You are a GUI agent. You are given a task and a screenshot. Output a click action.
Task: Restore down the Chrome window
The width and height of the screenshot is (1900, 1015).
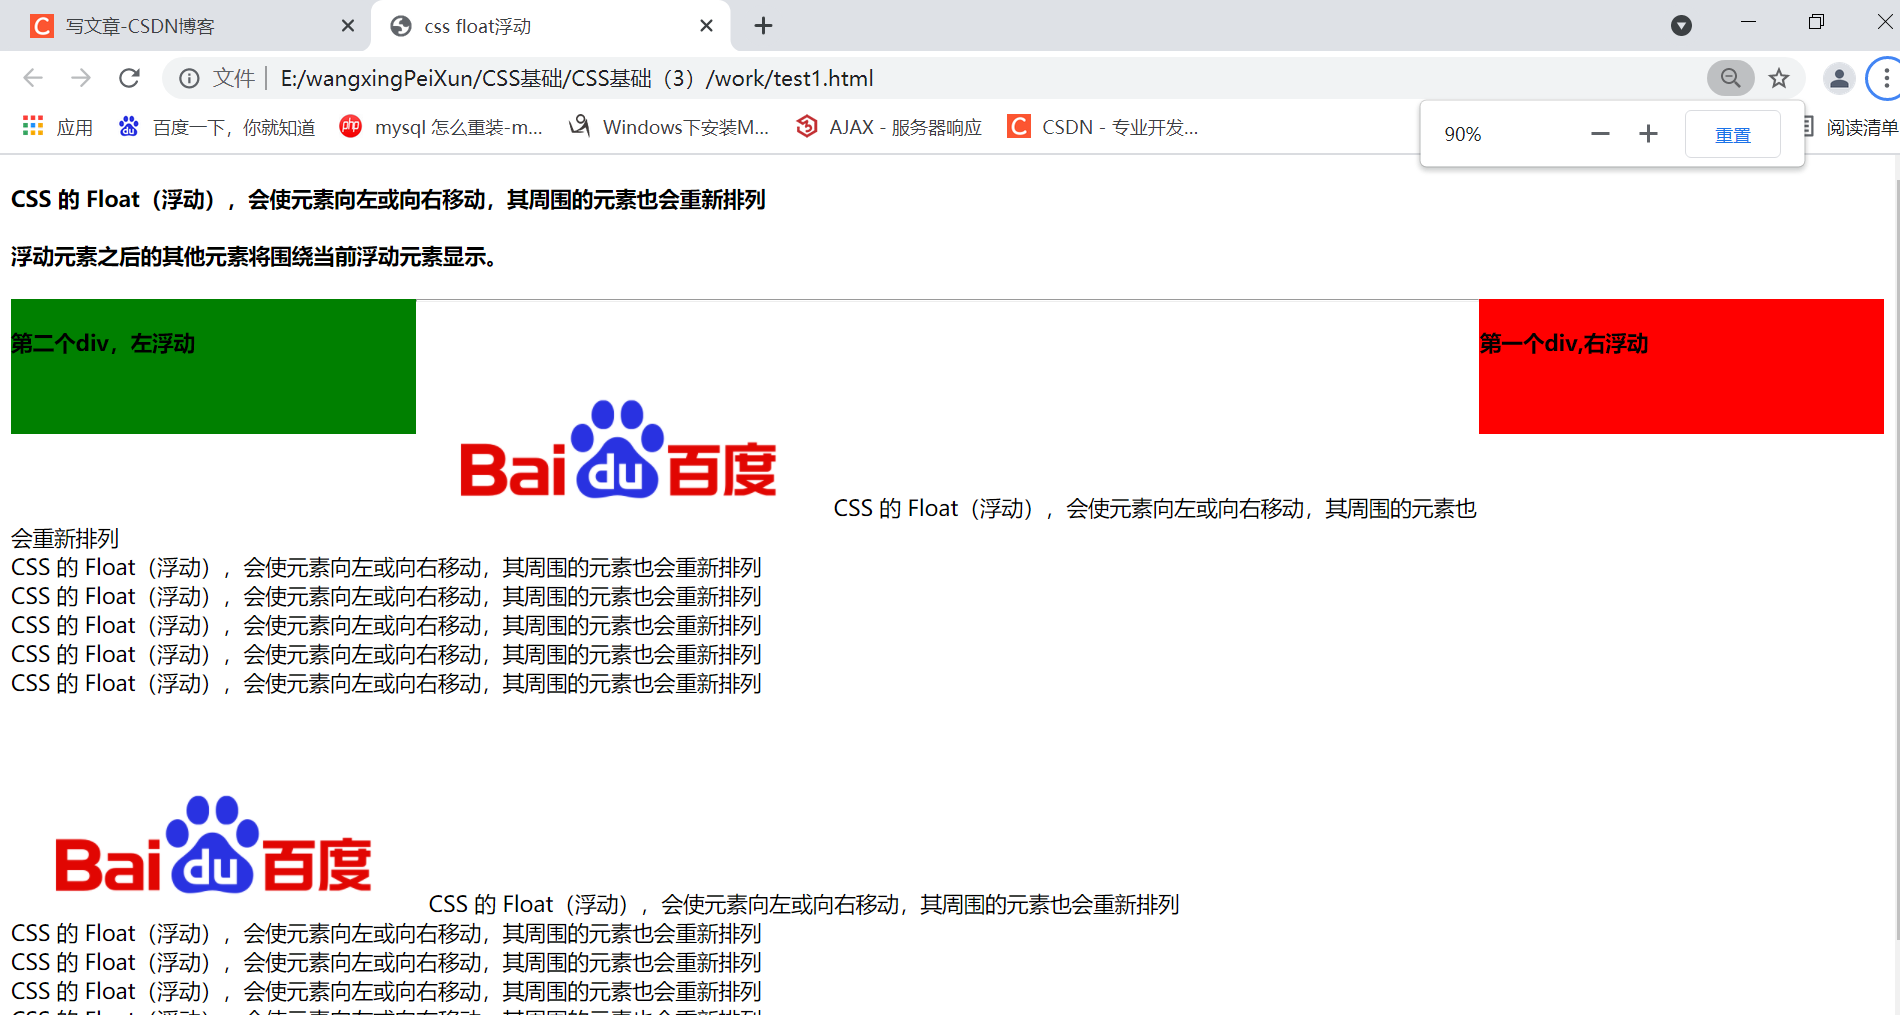pyautogui.click(x=1816, y=22)
